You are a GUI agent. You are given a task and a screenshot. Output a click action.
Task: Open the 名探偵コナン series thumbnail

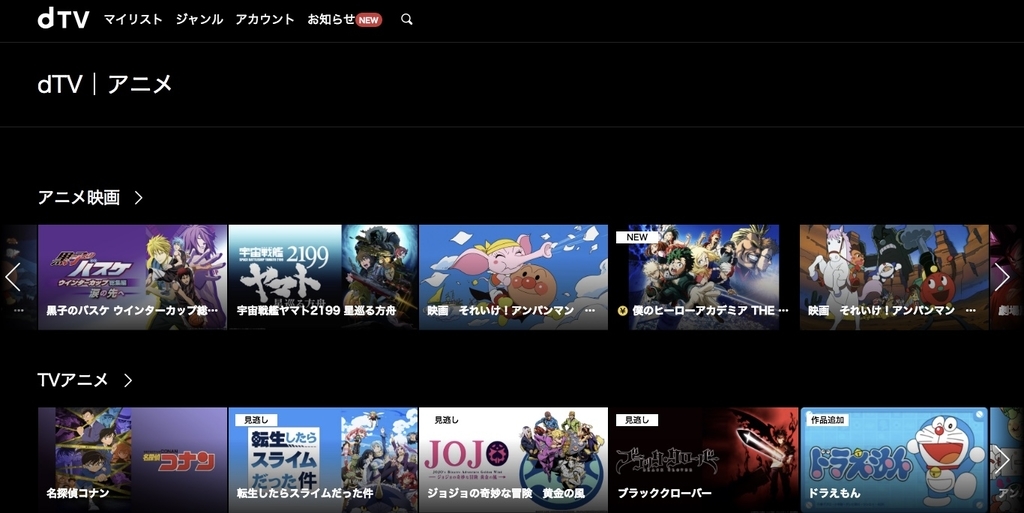click(133, 459)
